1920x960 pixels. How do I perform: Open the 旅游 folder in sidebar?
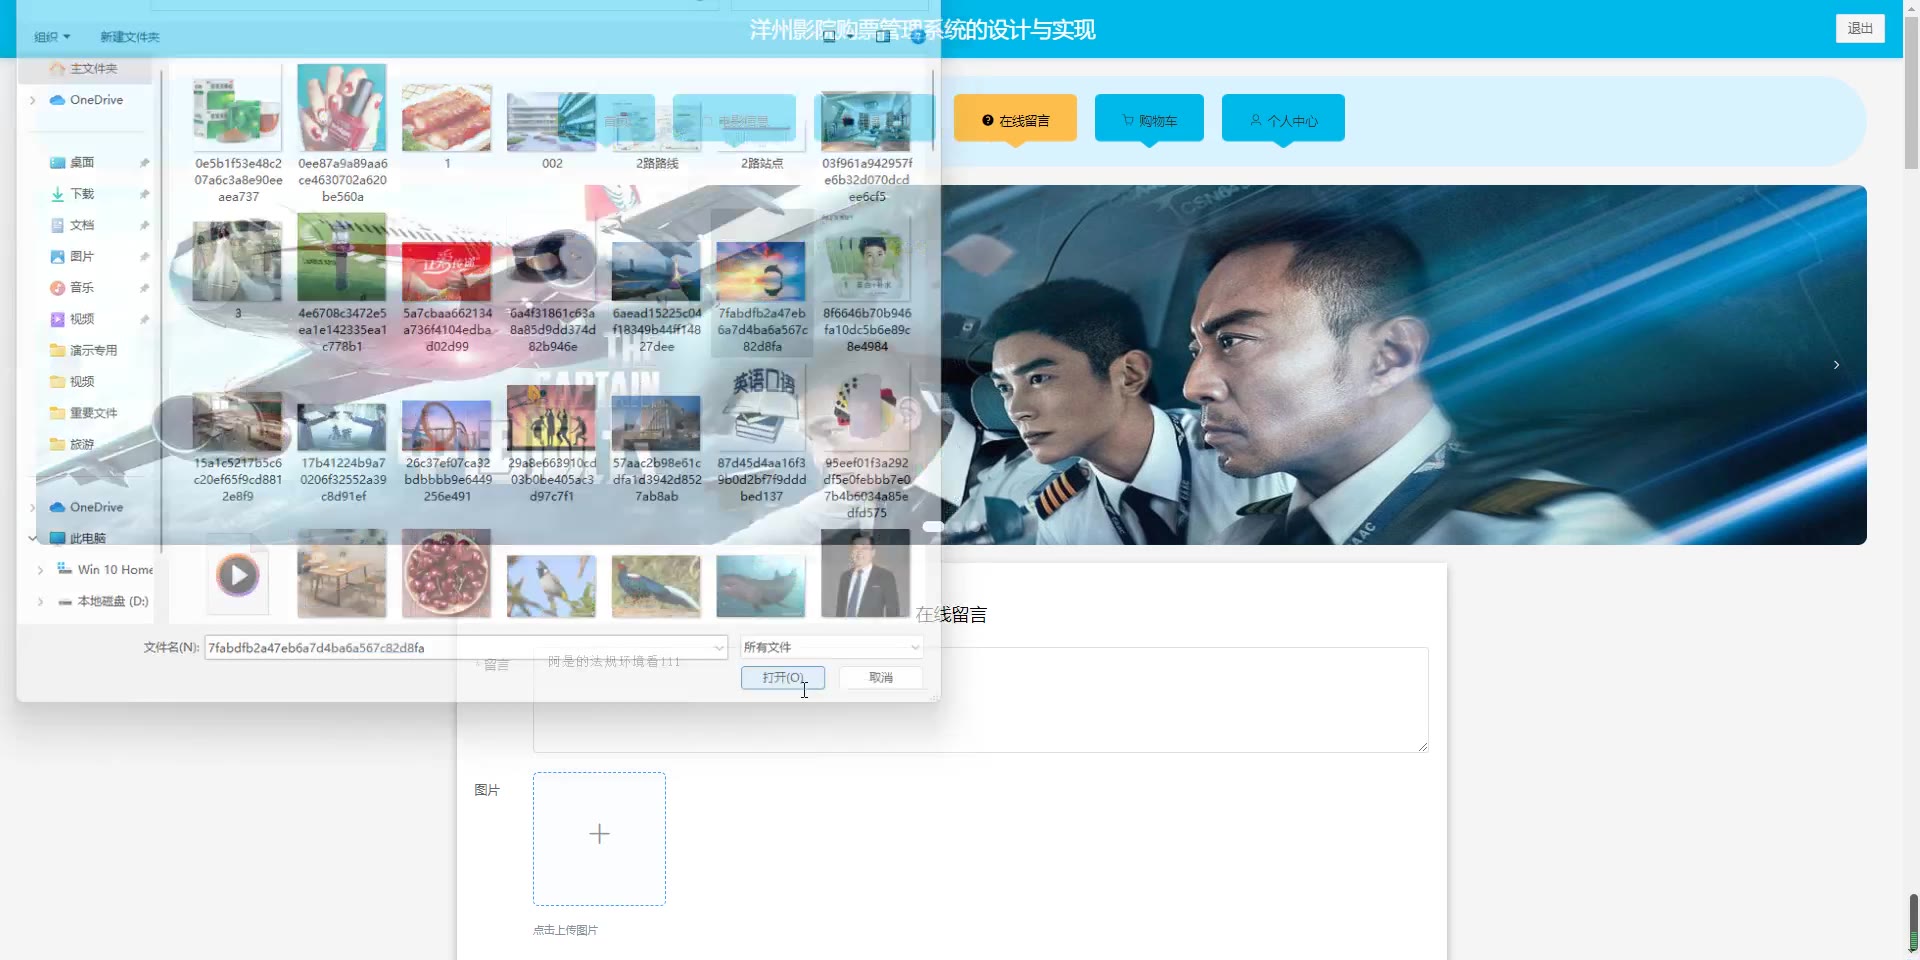pyautogui.click(x=81, y=444)
